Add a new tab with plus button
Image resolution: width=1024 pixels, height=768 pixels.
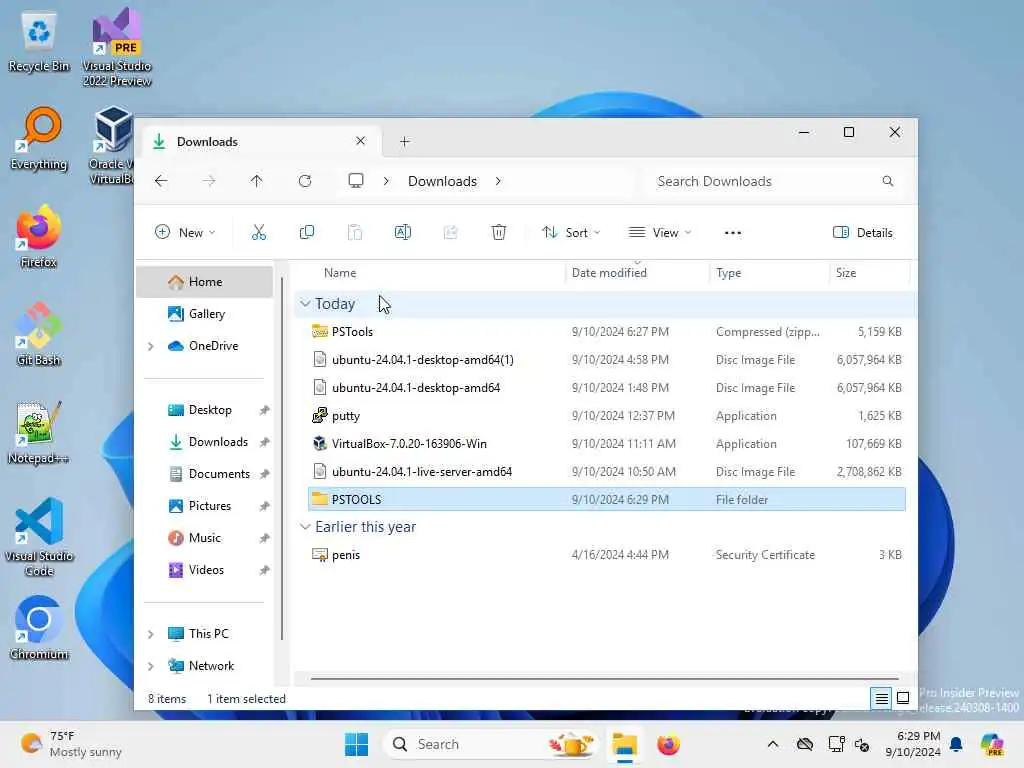tap(405, 142)
